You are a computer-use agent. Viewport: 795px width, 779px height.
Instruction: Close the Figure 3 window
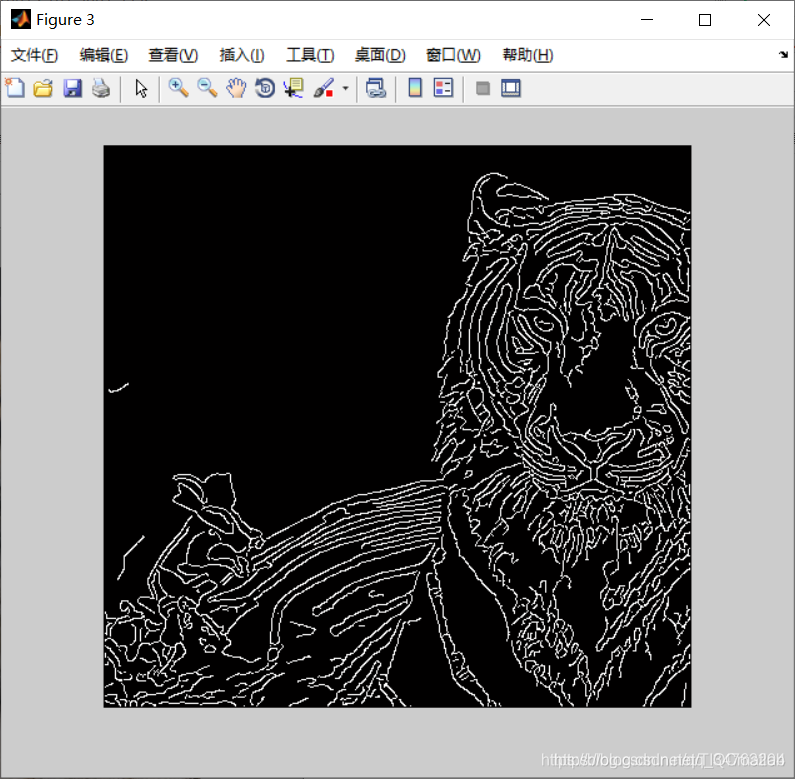[764, 20]
